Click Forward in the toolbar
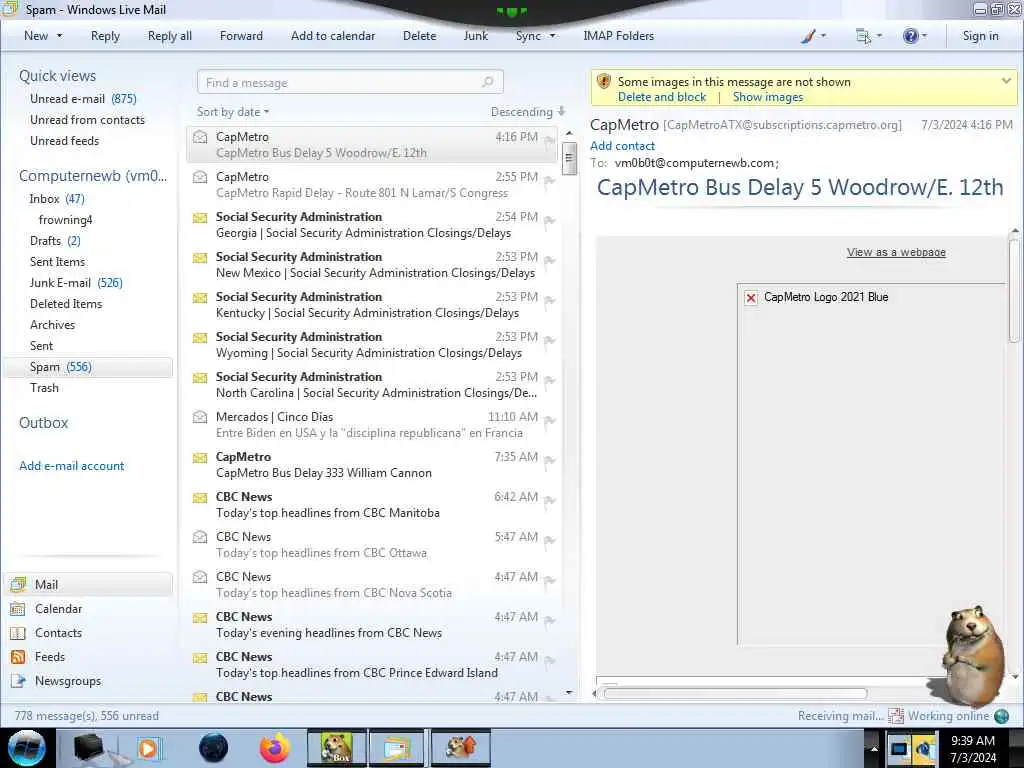Viewport: 1024px width, 768px height. (x=241, y=36)
